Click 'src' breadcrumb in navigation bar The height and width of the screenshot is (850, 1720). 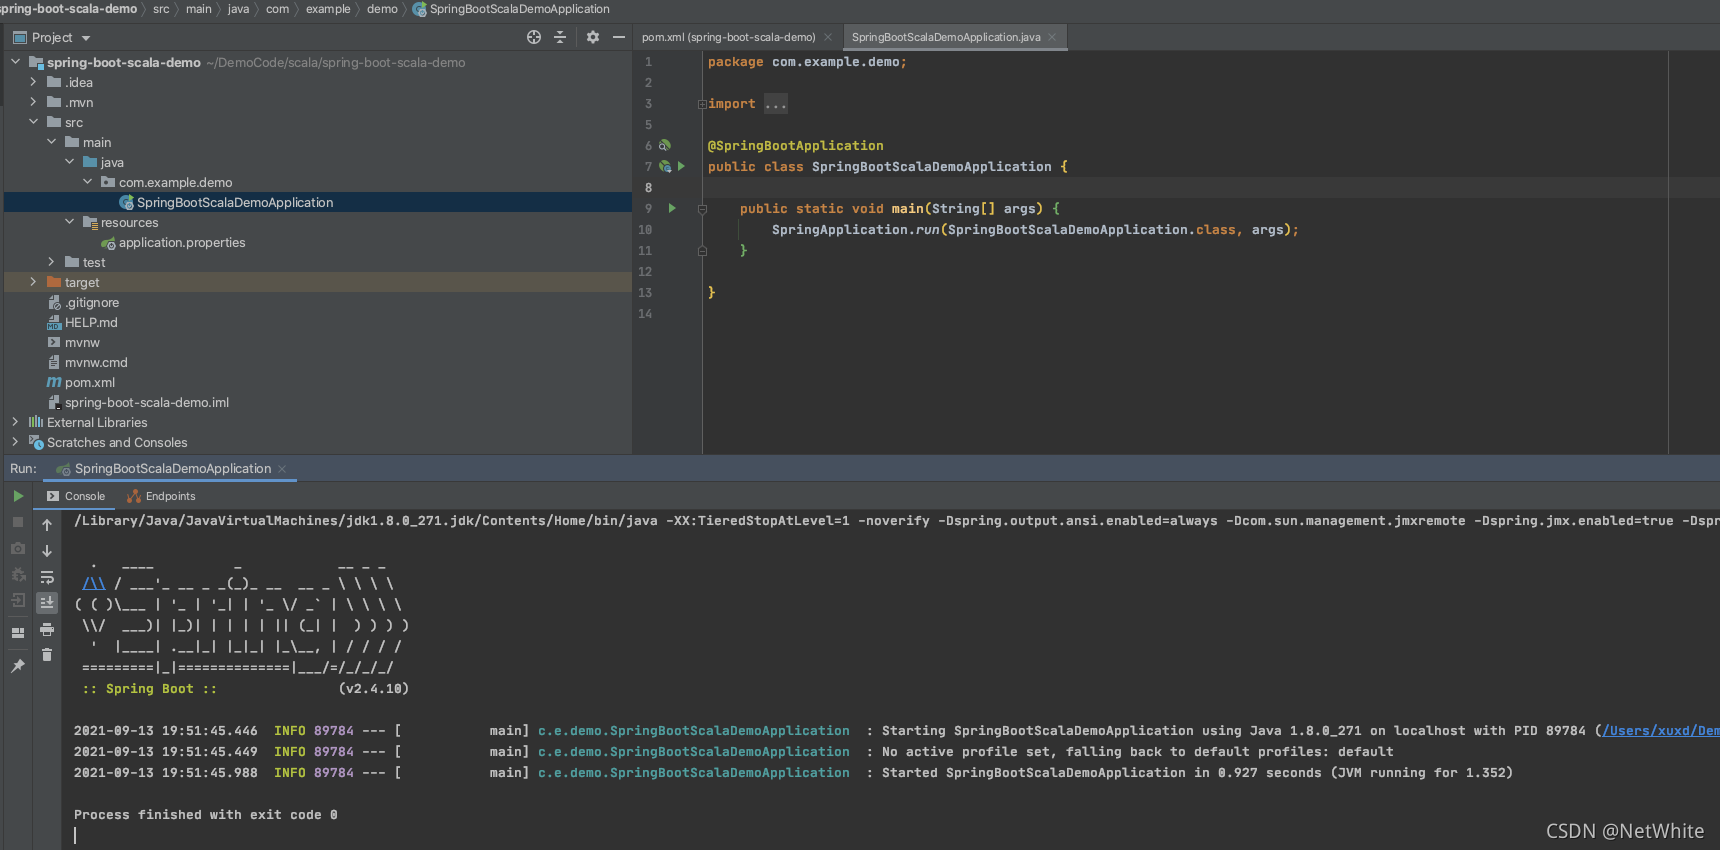click(x=161, y=9)
